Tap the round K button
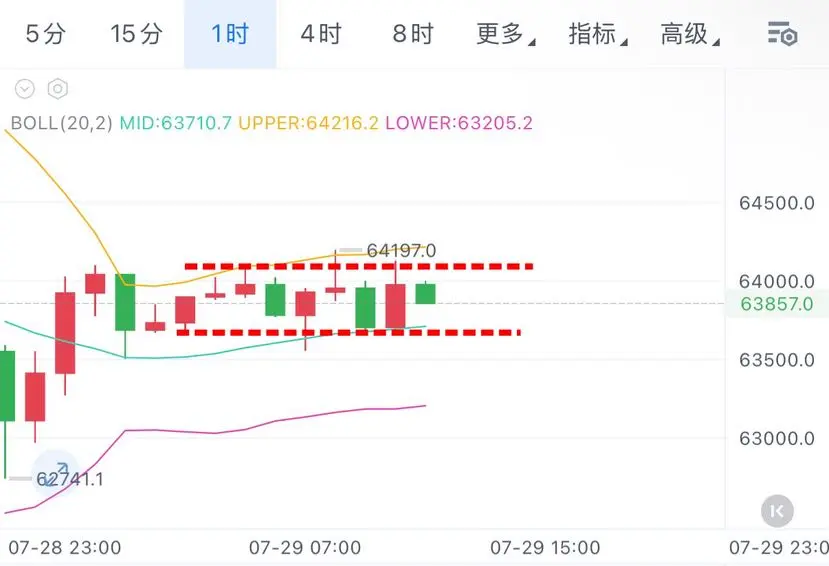 (x=777, y=511)
